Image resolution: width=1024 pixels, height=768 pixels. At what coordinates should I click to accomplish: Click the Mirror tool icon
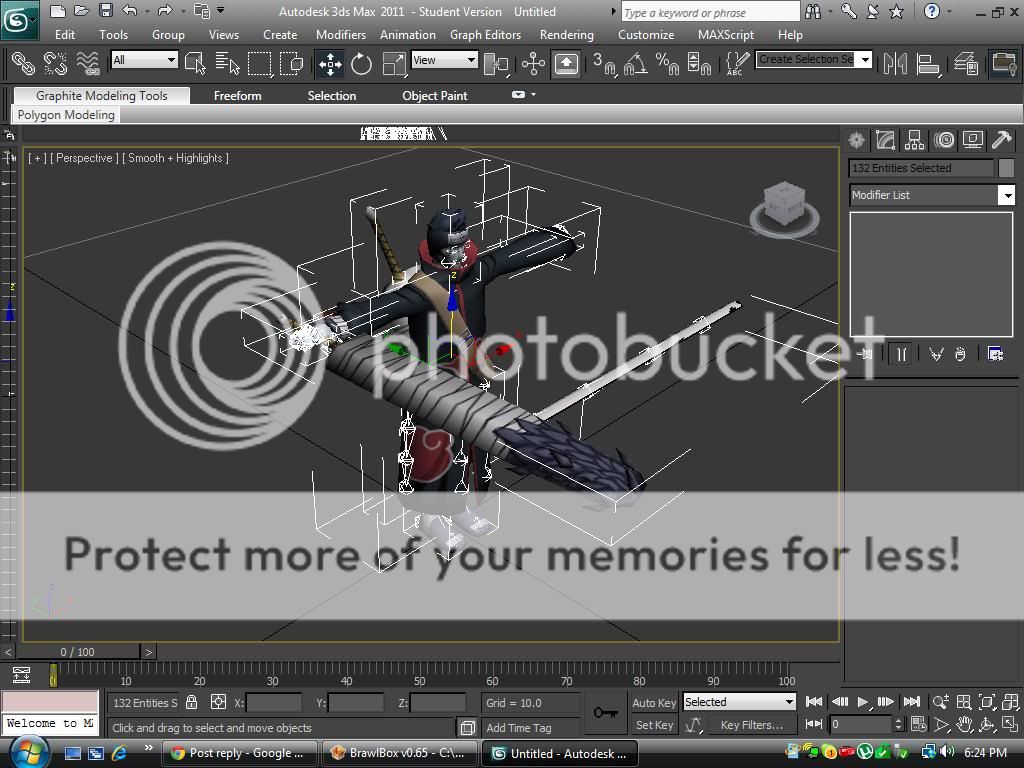[895, 63]
